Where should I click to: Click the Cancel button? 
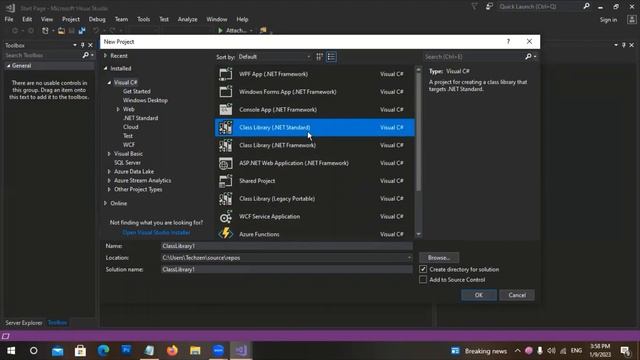517,295
